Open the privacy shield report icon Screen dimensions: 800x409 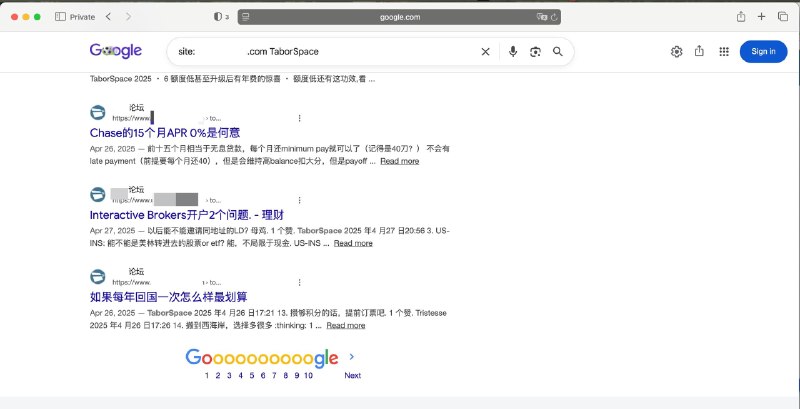pyautogui.click(x=218, y=17)
